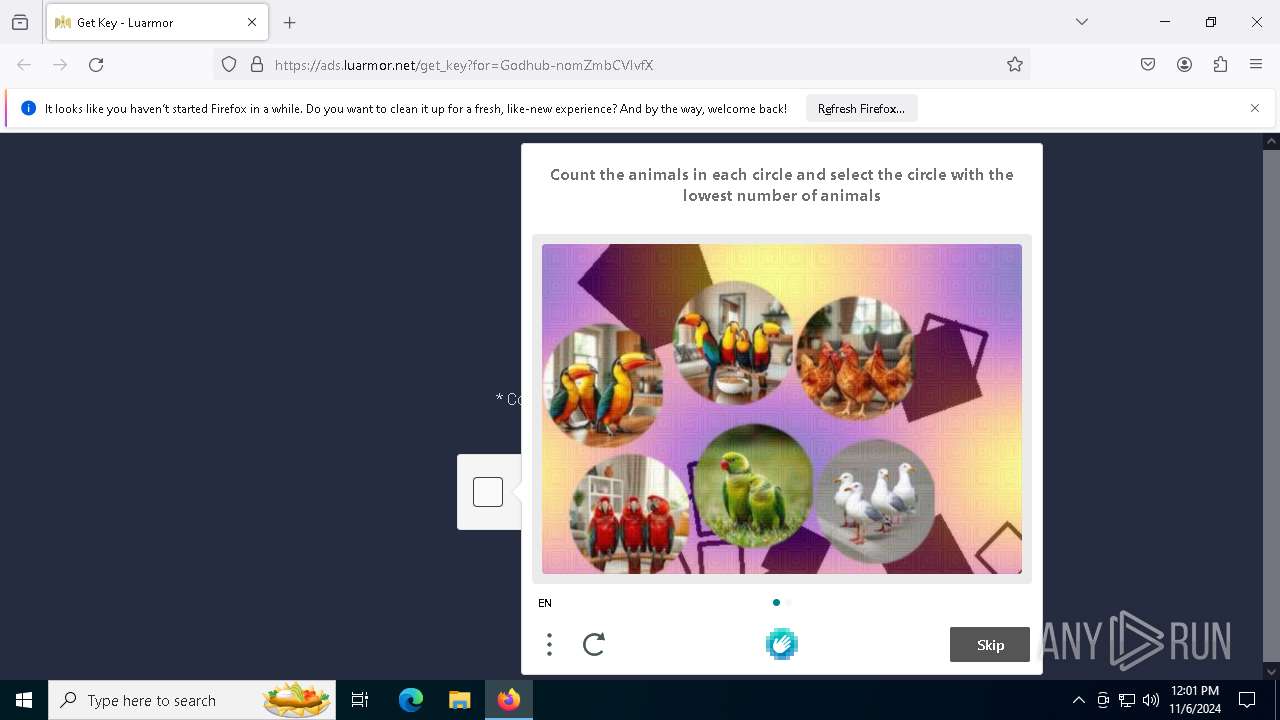The image size is (1280, 720).
Task: Focus the URL address bar
Action: coord(620,65)
